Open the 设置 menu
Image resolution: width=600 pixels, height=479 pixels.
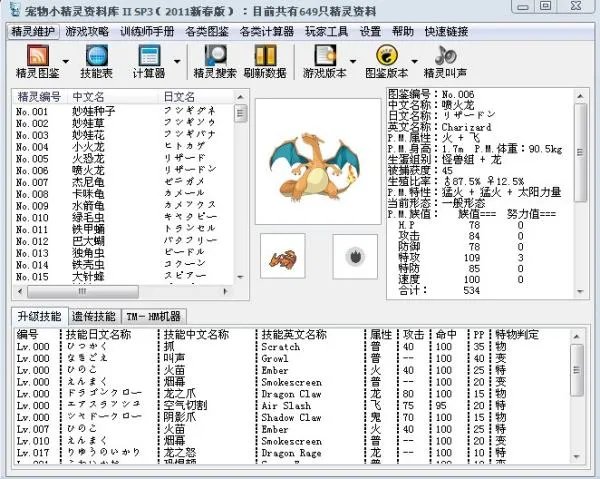[x=370, y=31]
